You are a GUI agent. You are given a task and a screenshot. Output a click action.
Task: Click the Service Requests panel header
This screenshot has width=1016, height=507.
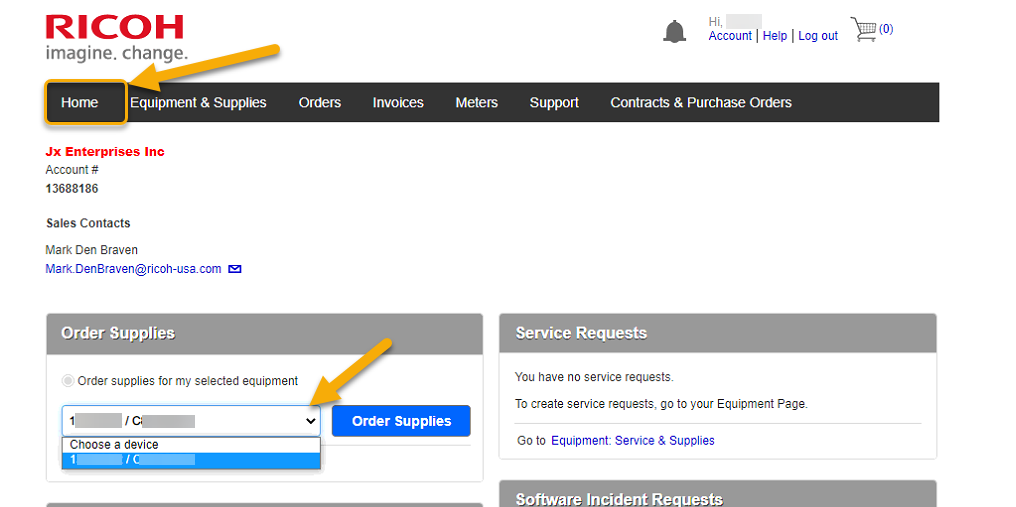pos(718,333)
